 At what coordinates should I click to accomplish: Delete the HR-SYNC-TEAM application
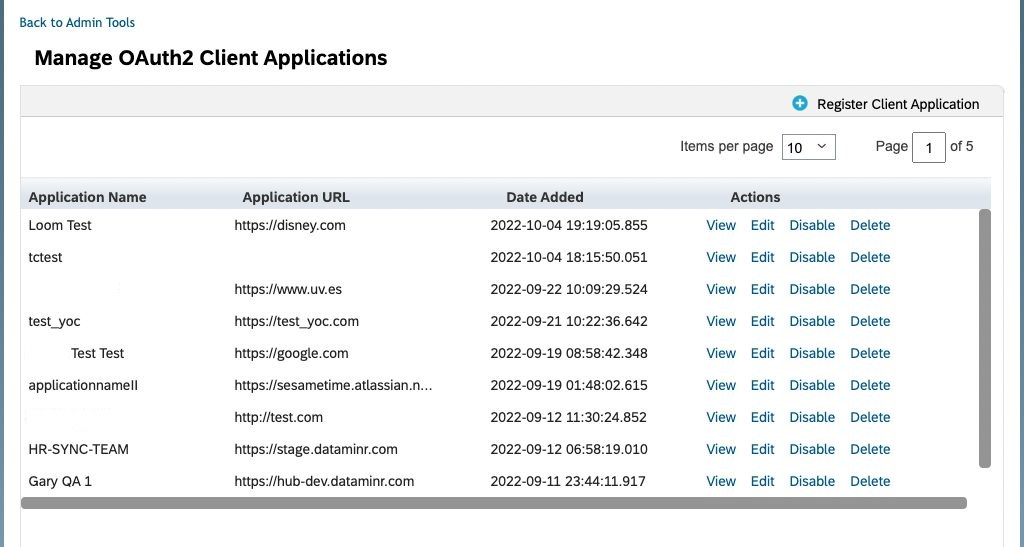tap(870, 449)
